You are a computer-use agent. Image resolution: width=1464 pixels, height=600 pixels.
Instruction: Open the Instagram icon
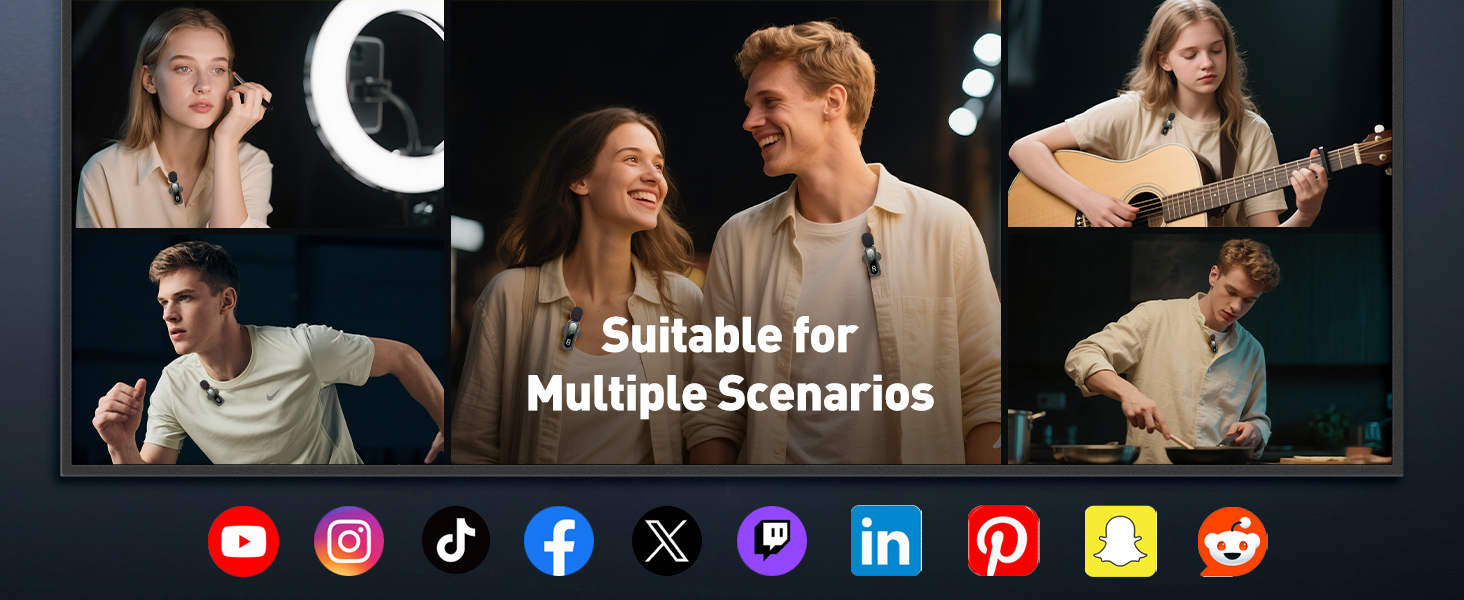click(x=349, y=541)
